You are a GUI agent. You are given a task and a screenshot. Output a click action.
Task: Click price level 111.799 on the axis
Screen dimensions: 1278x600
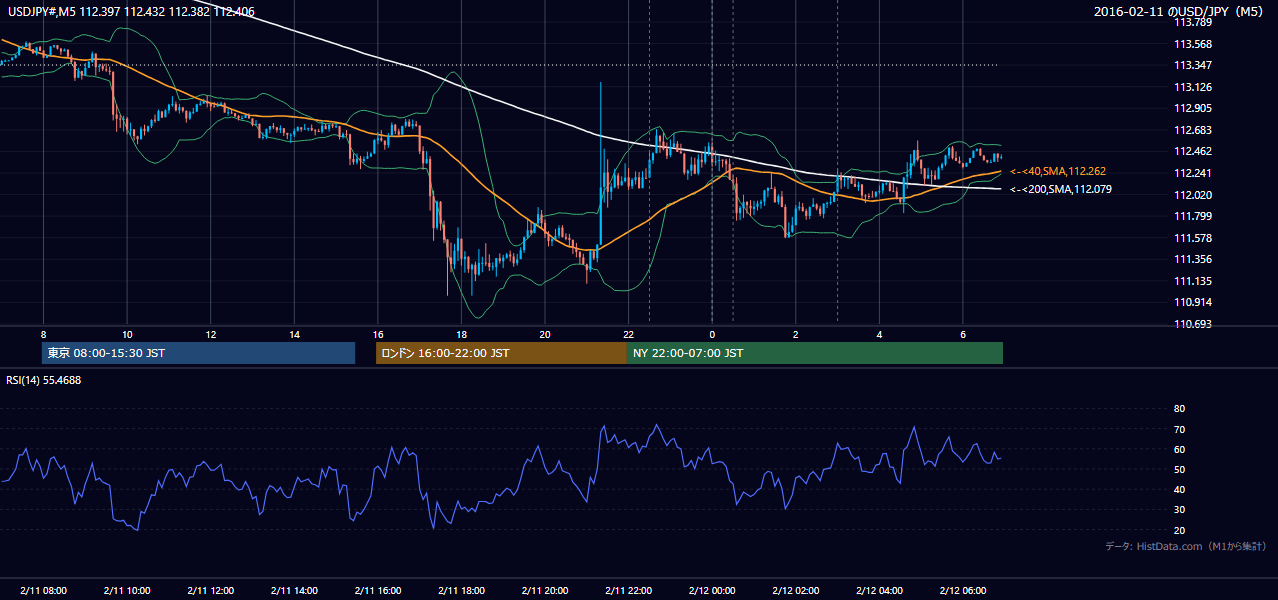coord(1192,216)
